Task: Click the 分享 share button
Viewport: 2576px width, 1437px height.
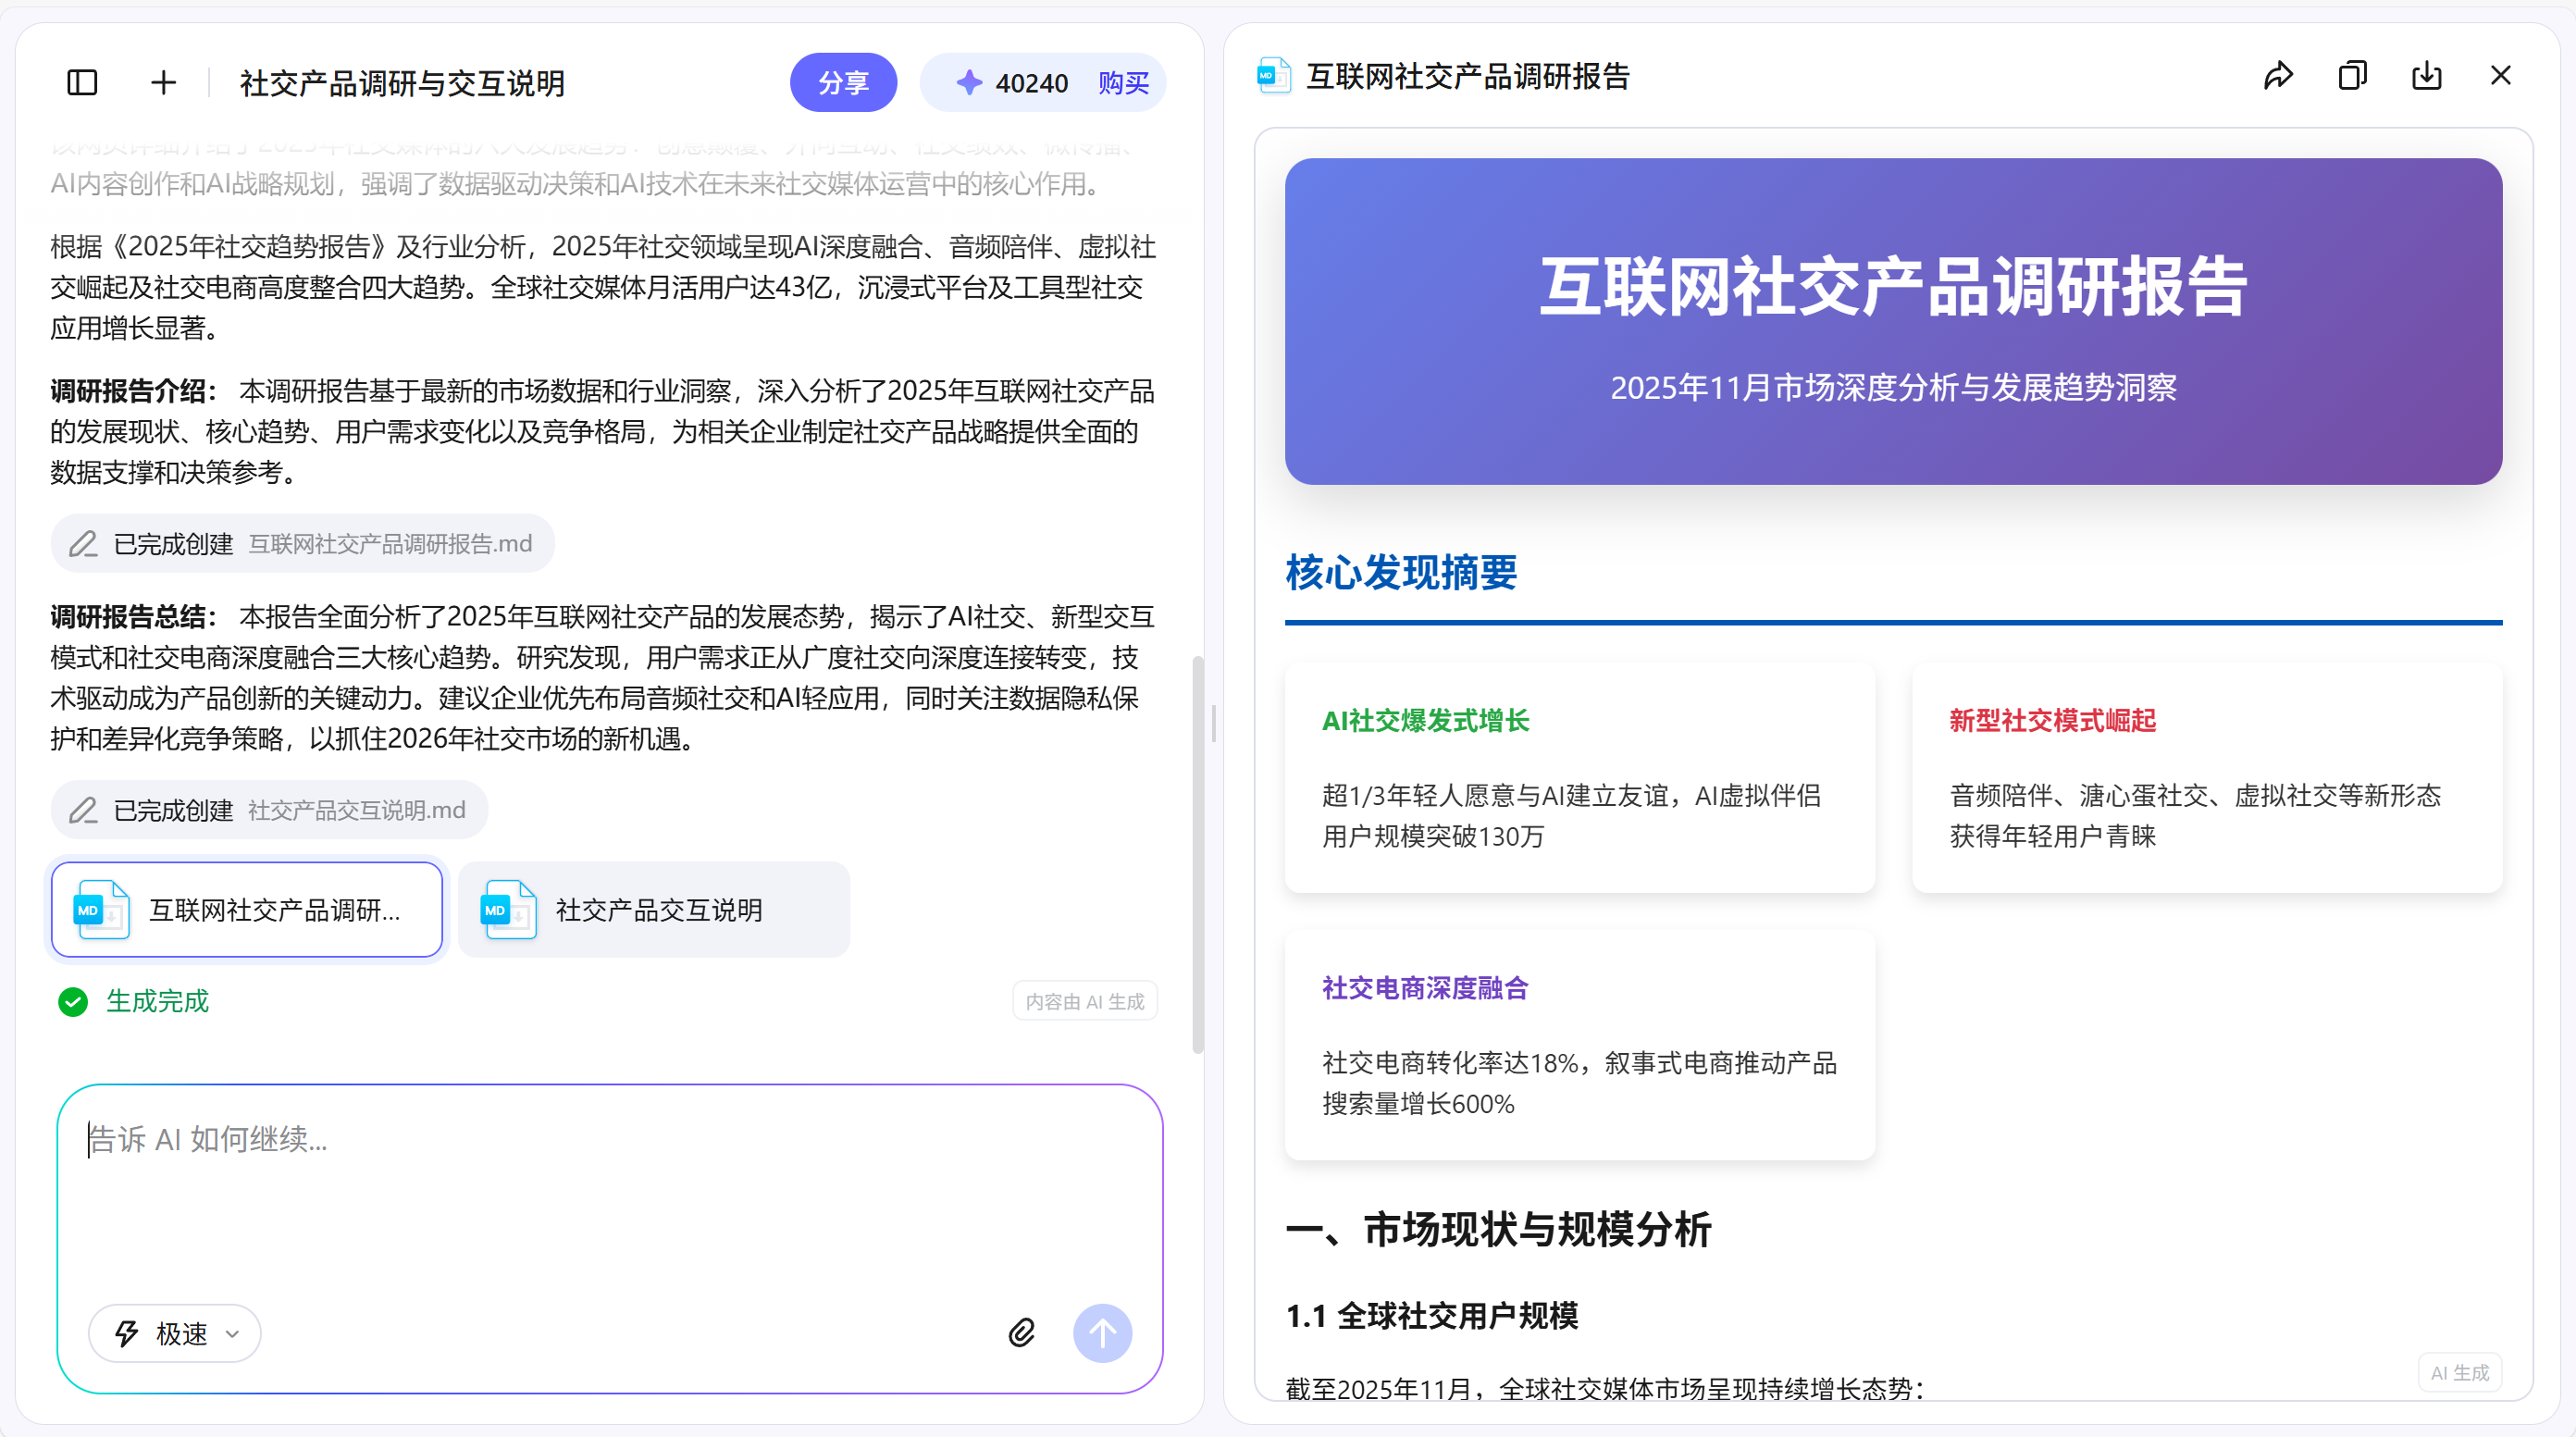Action: click(843, 82)
